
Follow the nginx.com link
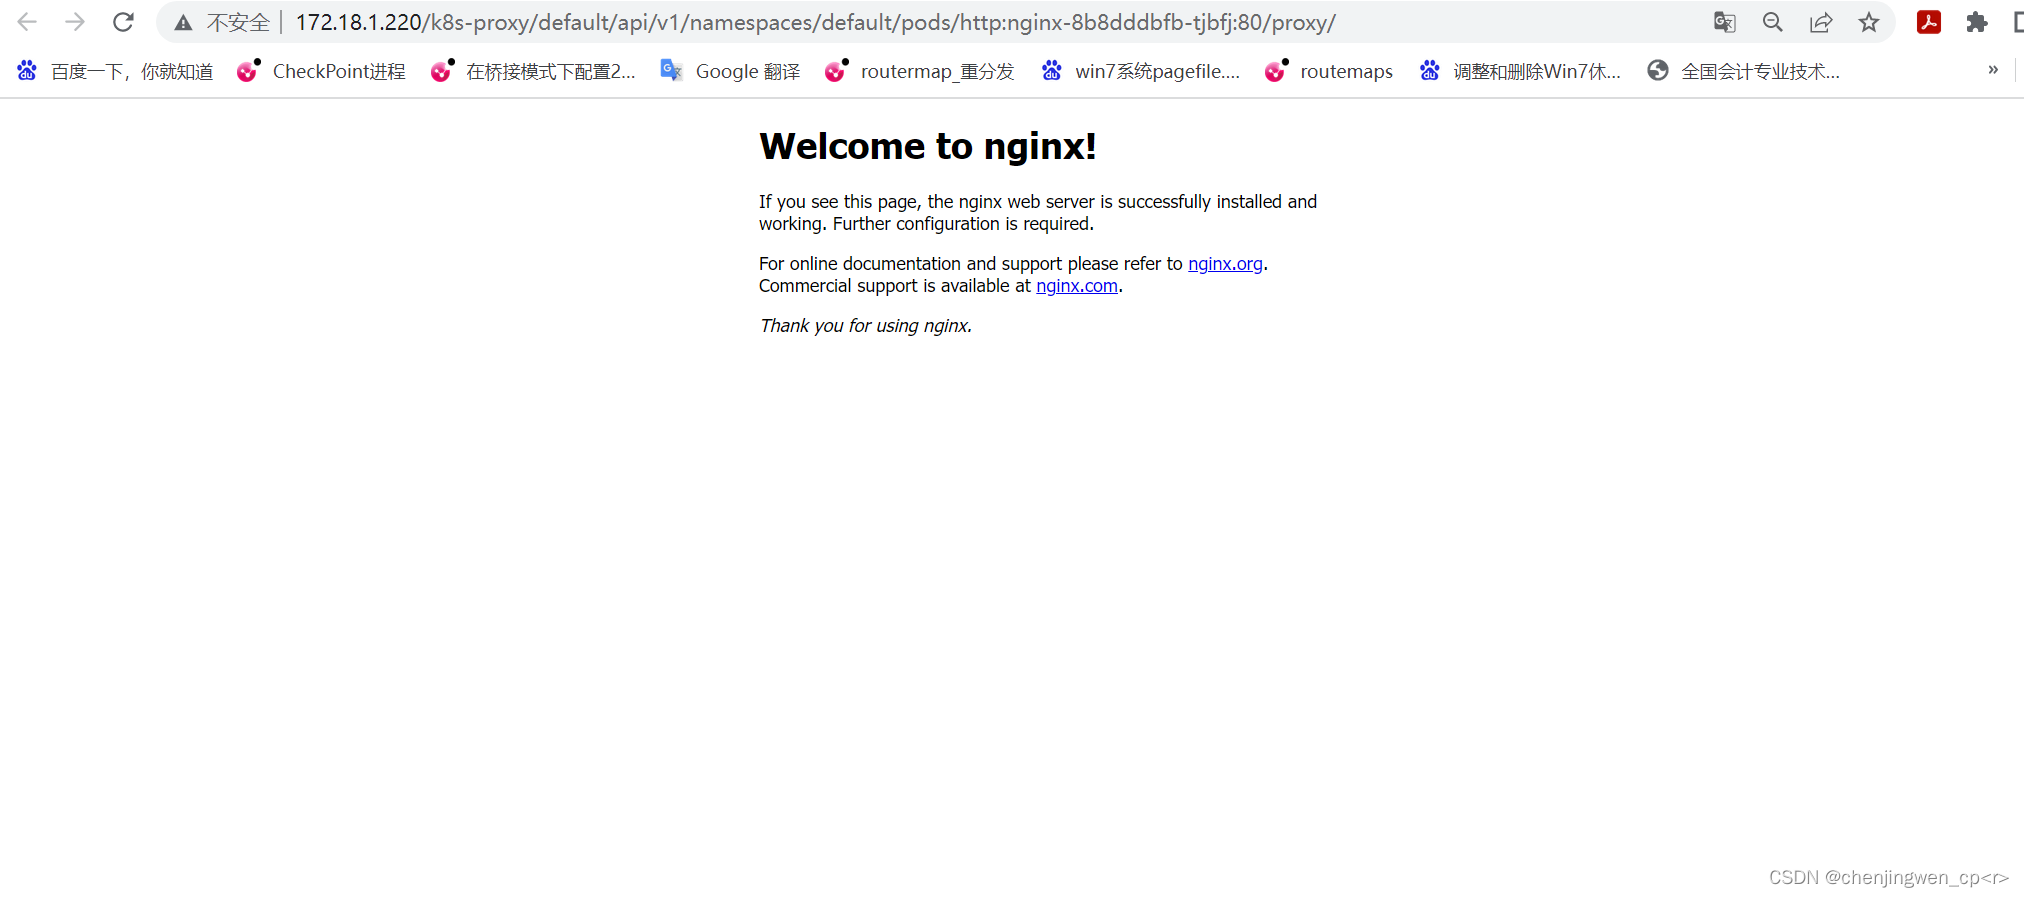click(1077, 286)
